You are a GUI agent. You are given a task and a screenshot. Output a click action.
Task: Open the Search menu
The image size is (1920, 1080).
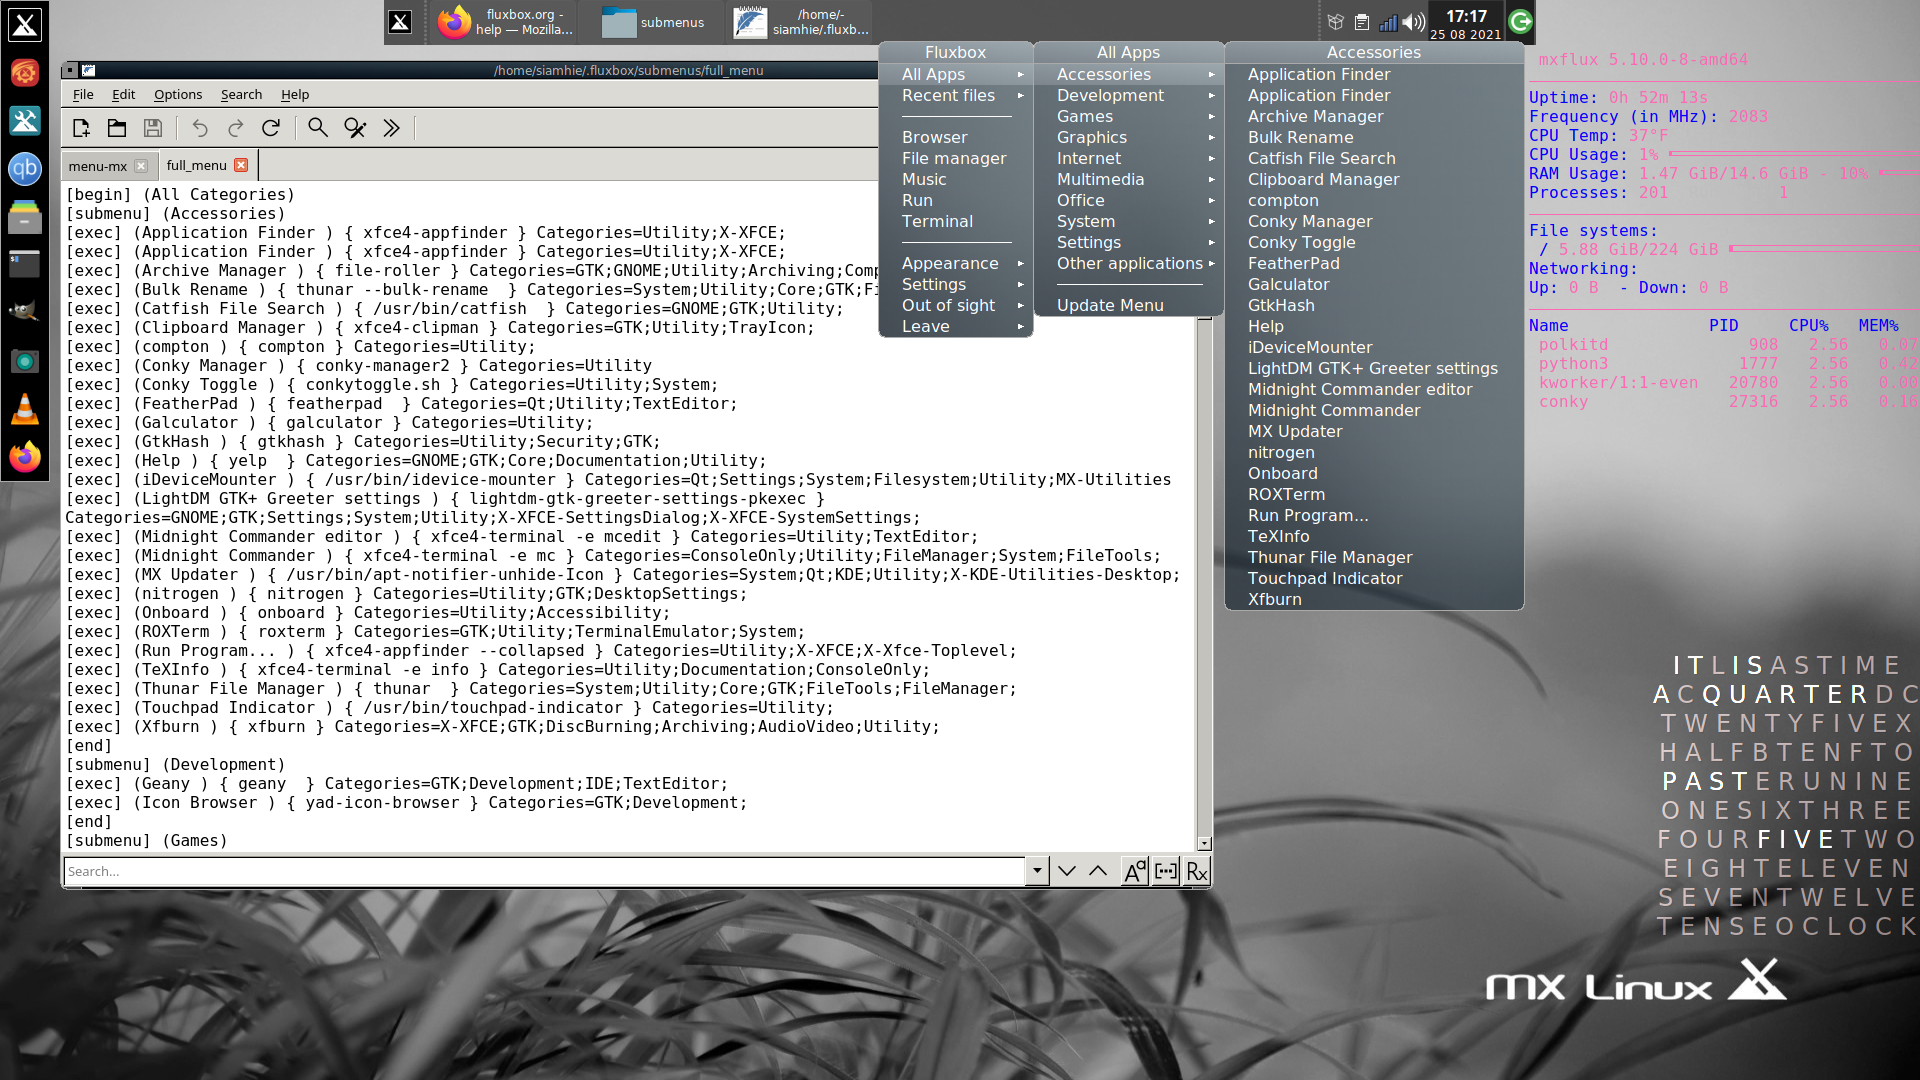tap(241, 94)
